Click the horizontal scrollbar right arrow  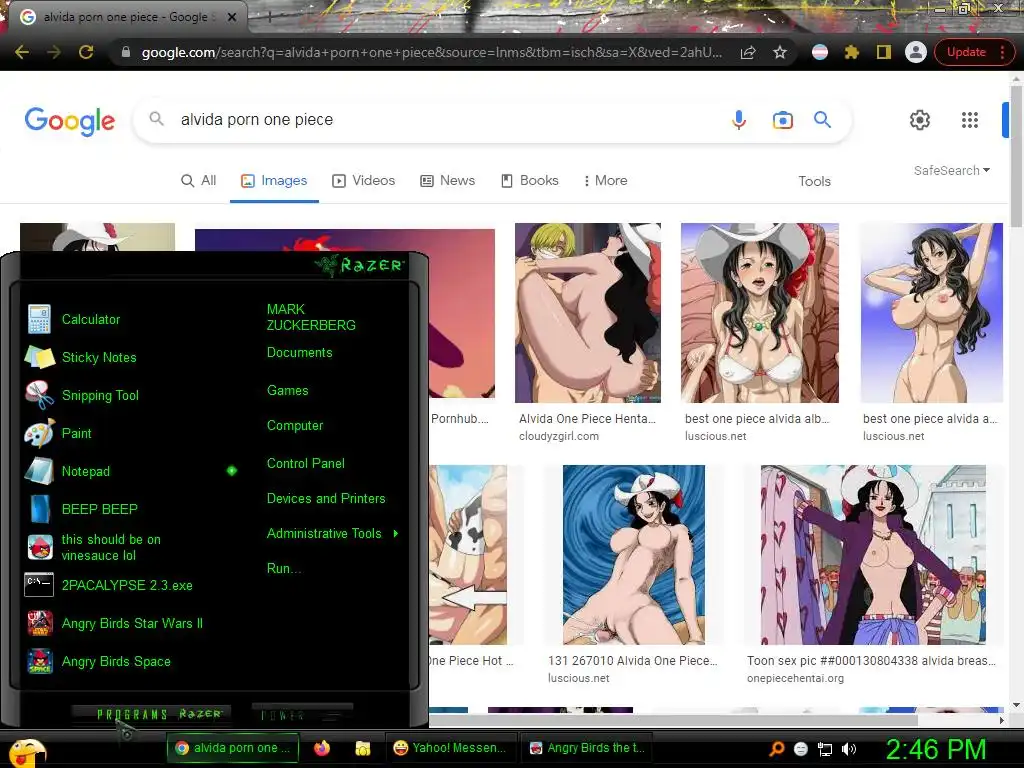1002,720
